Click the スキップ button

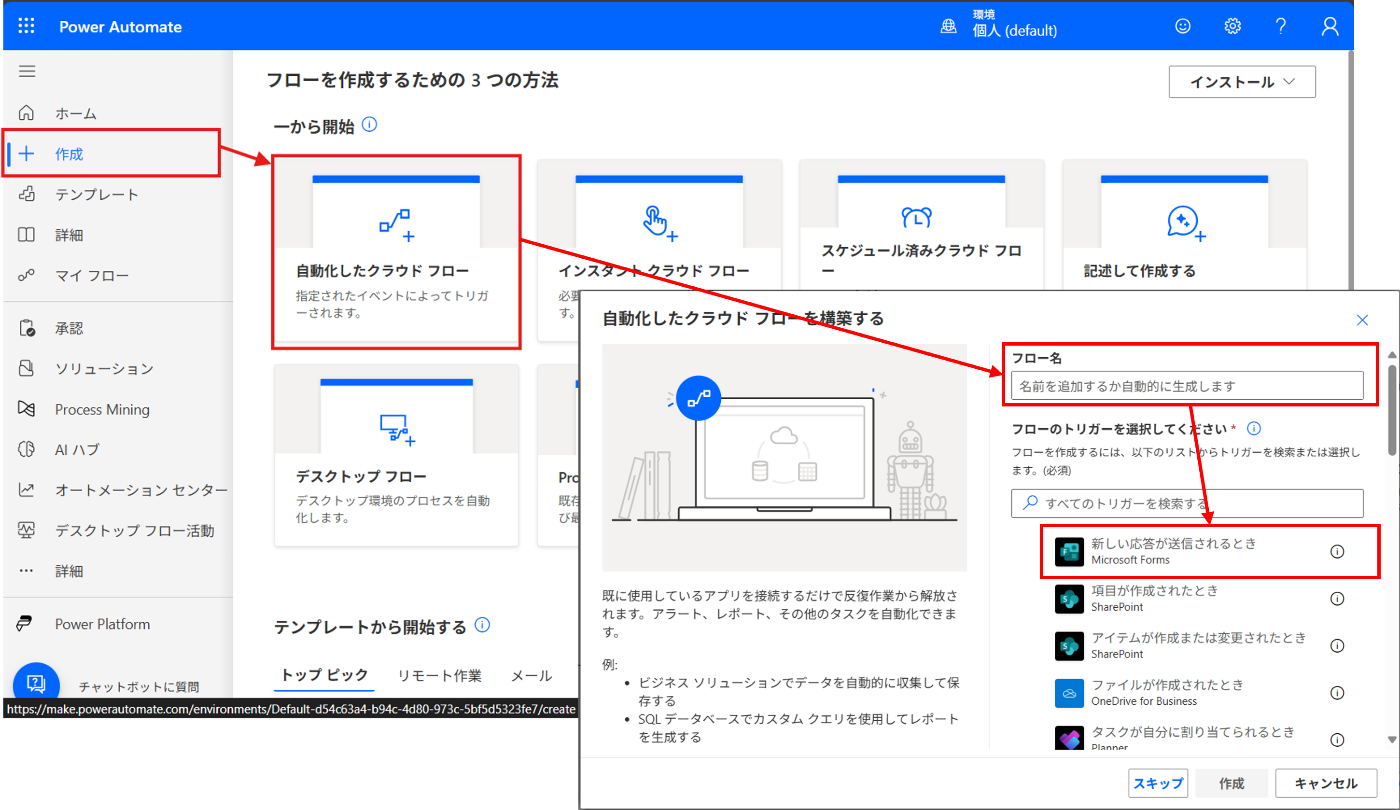1158,783
